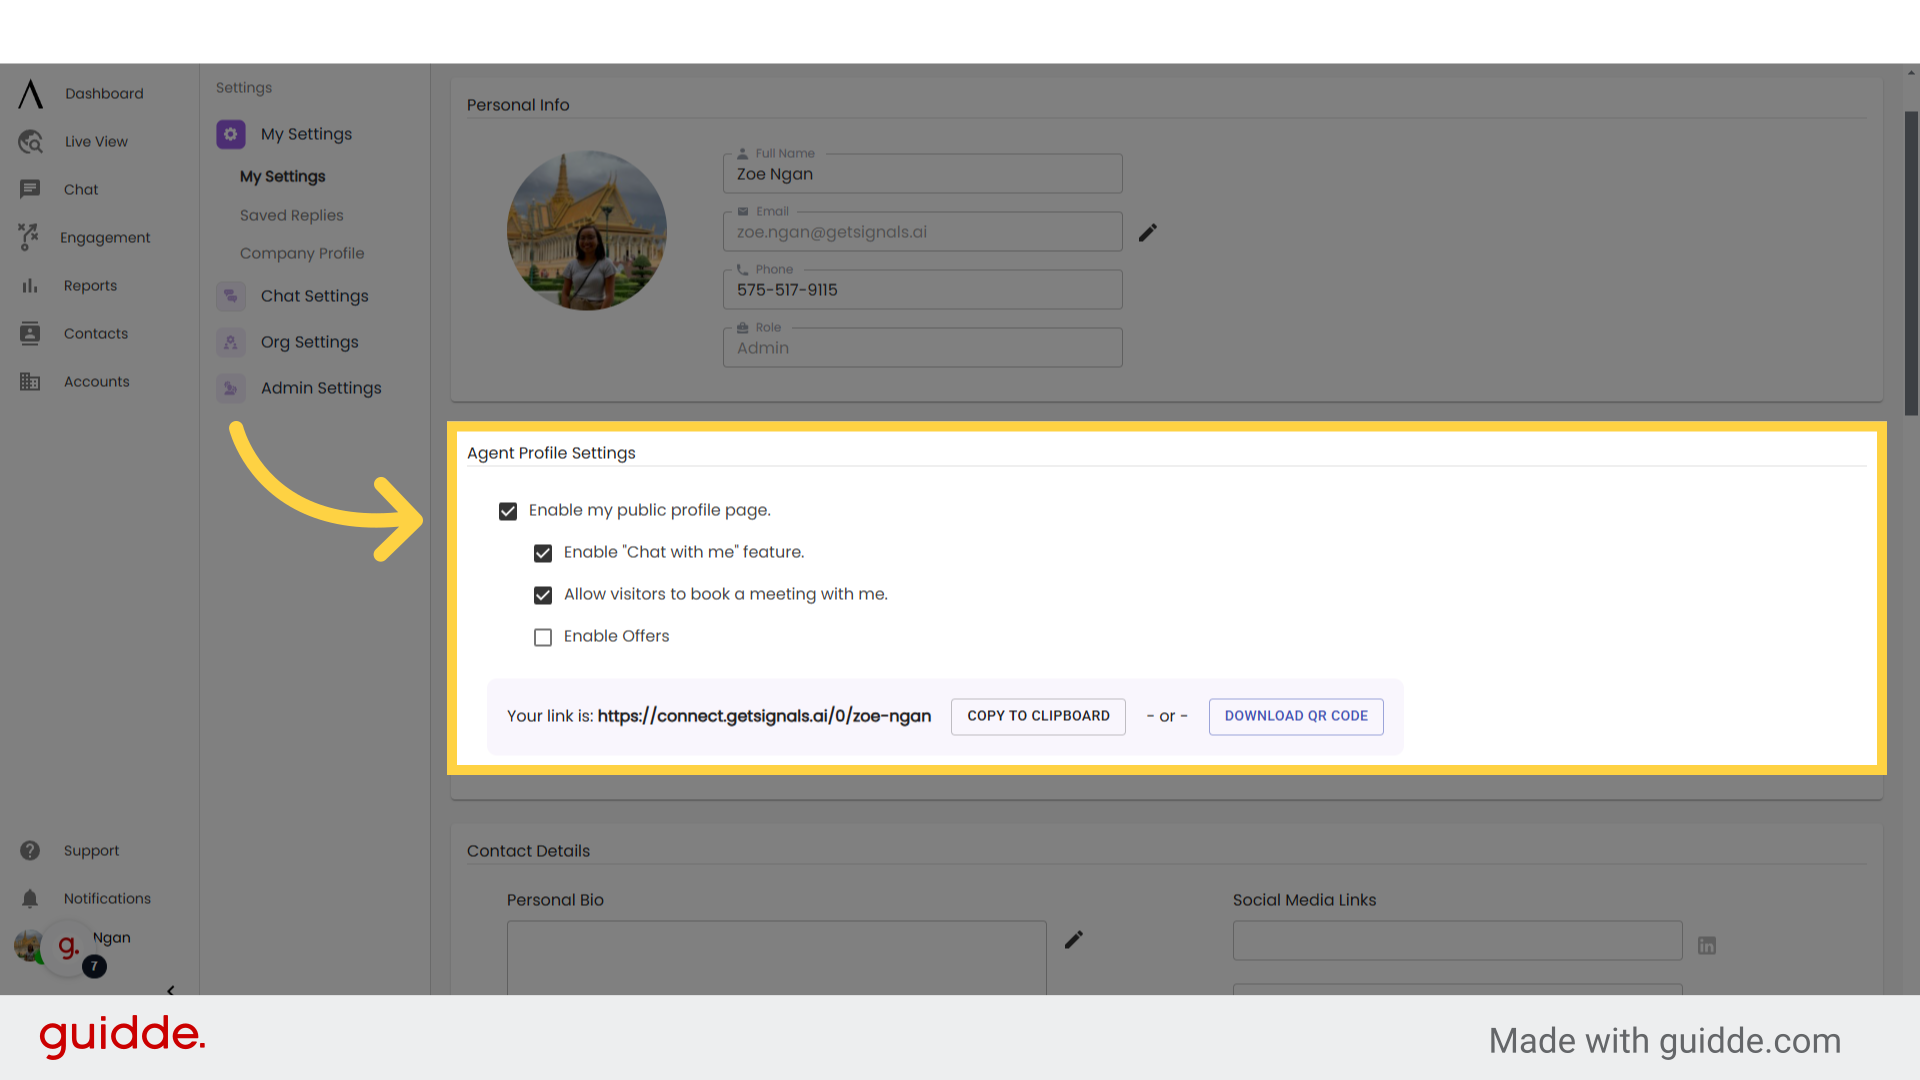
Task: Open the Reports bar chart icon
Action: click(x=30, y=286)
